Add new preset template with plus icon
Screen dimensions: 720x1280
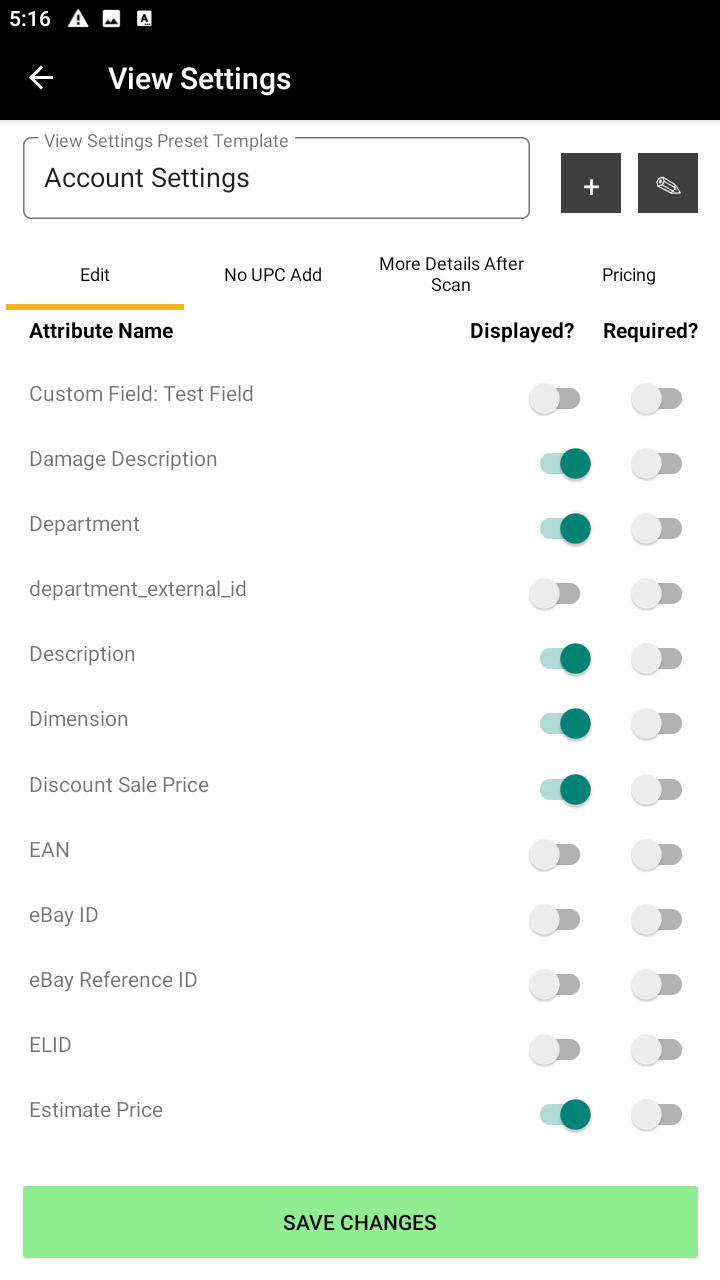coord(591,183)
